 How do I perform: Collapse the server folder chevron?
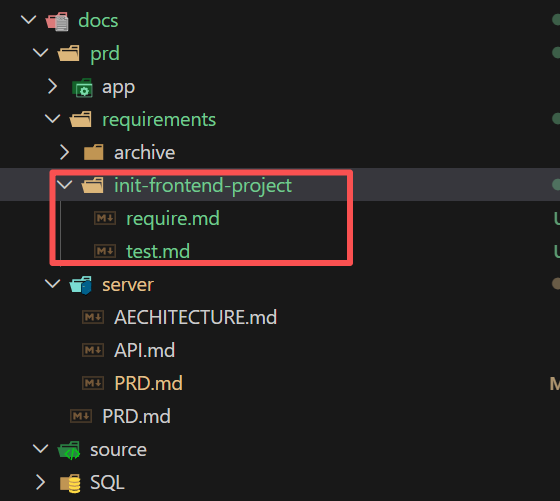click(x=52, y=284)
